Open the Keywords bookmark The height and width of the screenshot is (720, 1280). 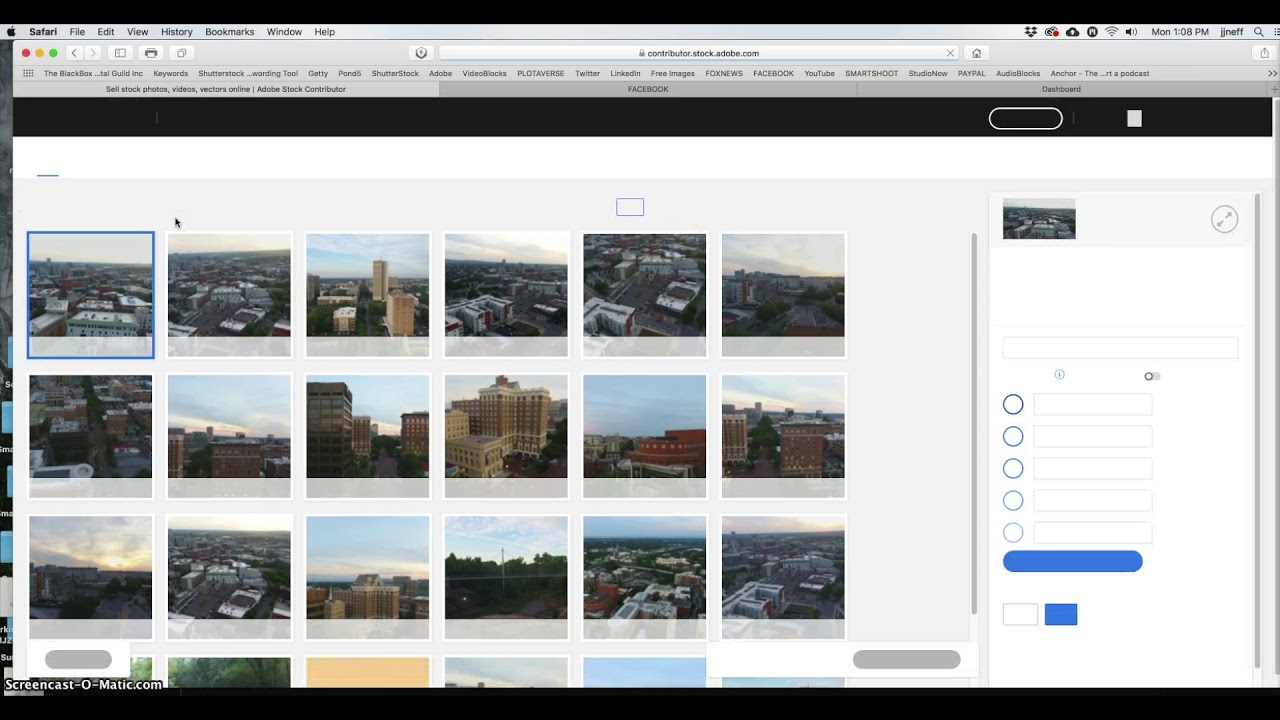click(x=170, y=73)
